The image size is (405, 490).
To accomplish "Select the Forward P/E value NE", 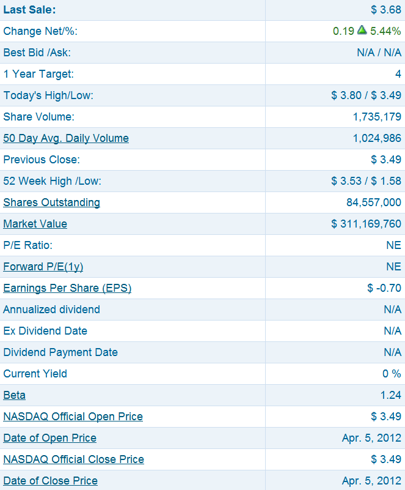I will tap(394, 267).
